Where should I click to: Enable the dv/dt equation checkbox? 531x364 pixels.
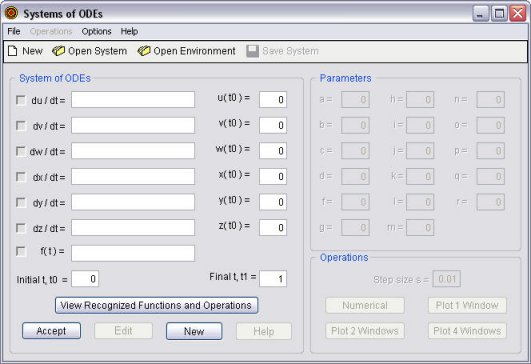21,126
